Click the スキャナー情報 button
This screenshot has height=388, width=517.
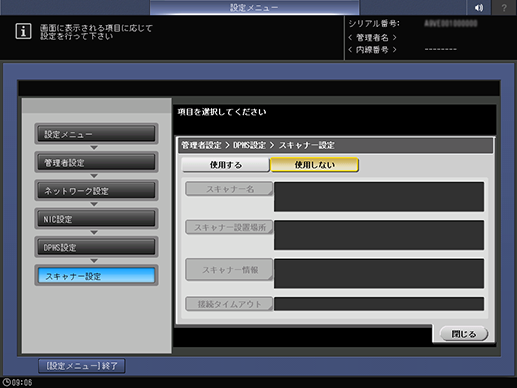tap(229, 269)
